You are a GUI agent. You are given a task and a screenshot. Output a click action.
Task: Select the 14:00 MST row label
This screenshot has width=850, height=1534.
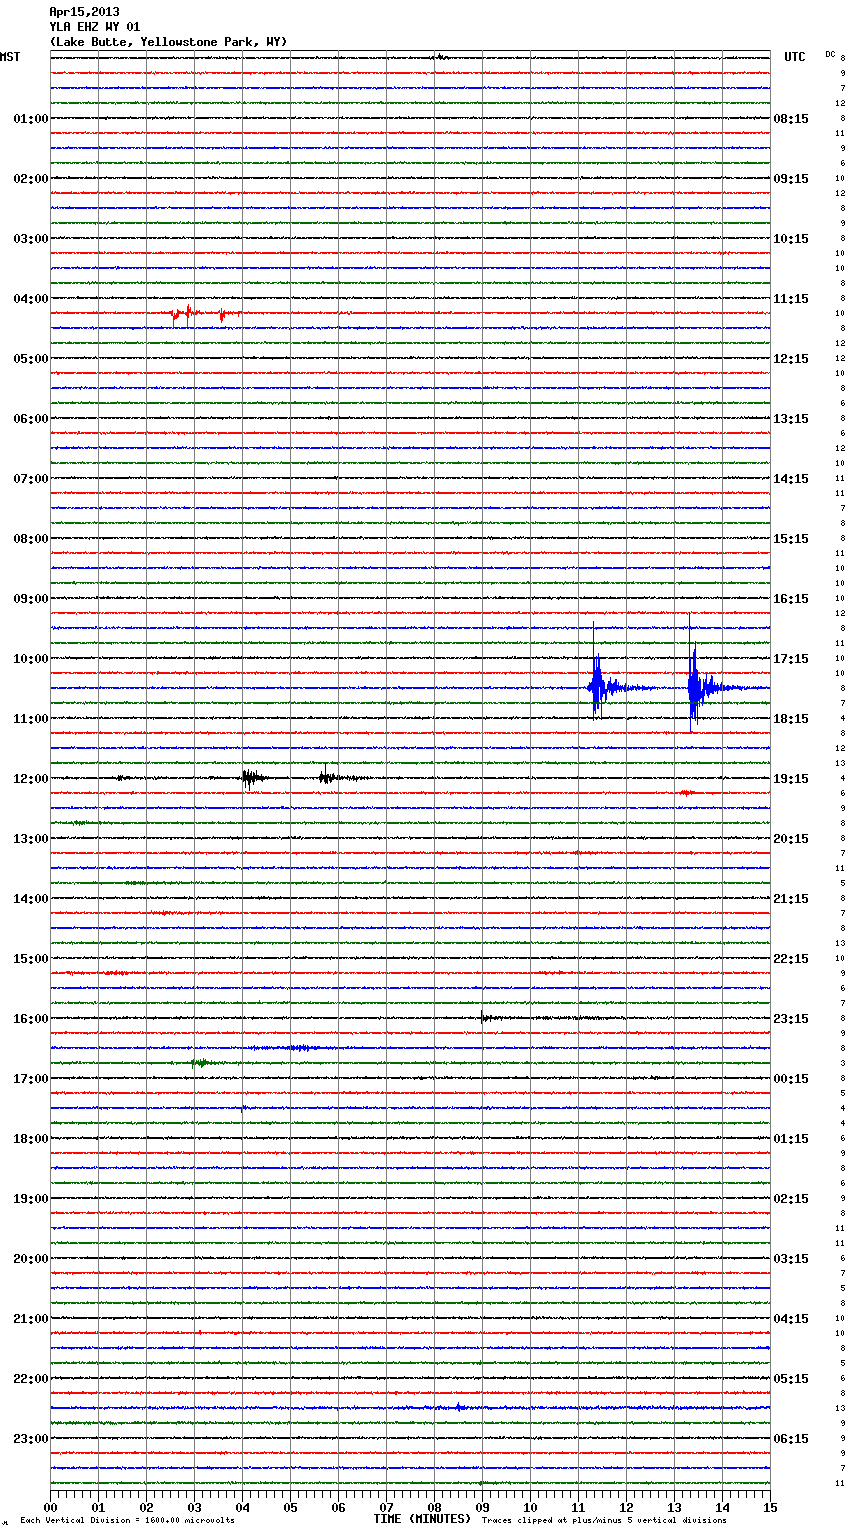click(30, 899)
